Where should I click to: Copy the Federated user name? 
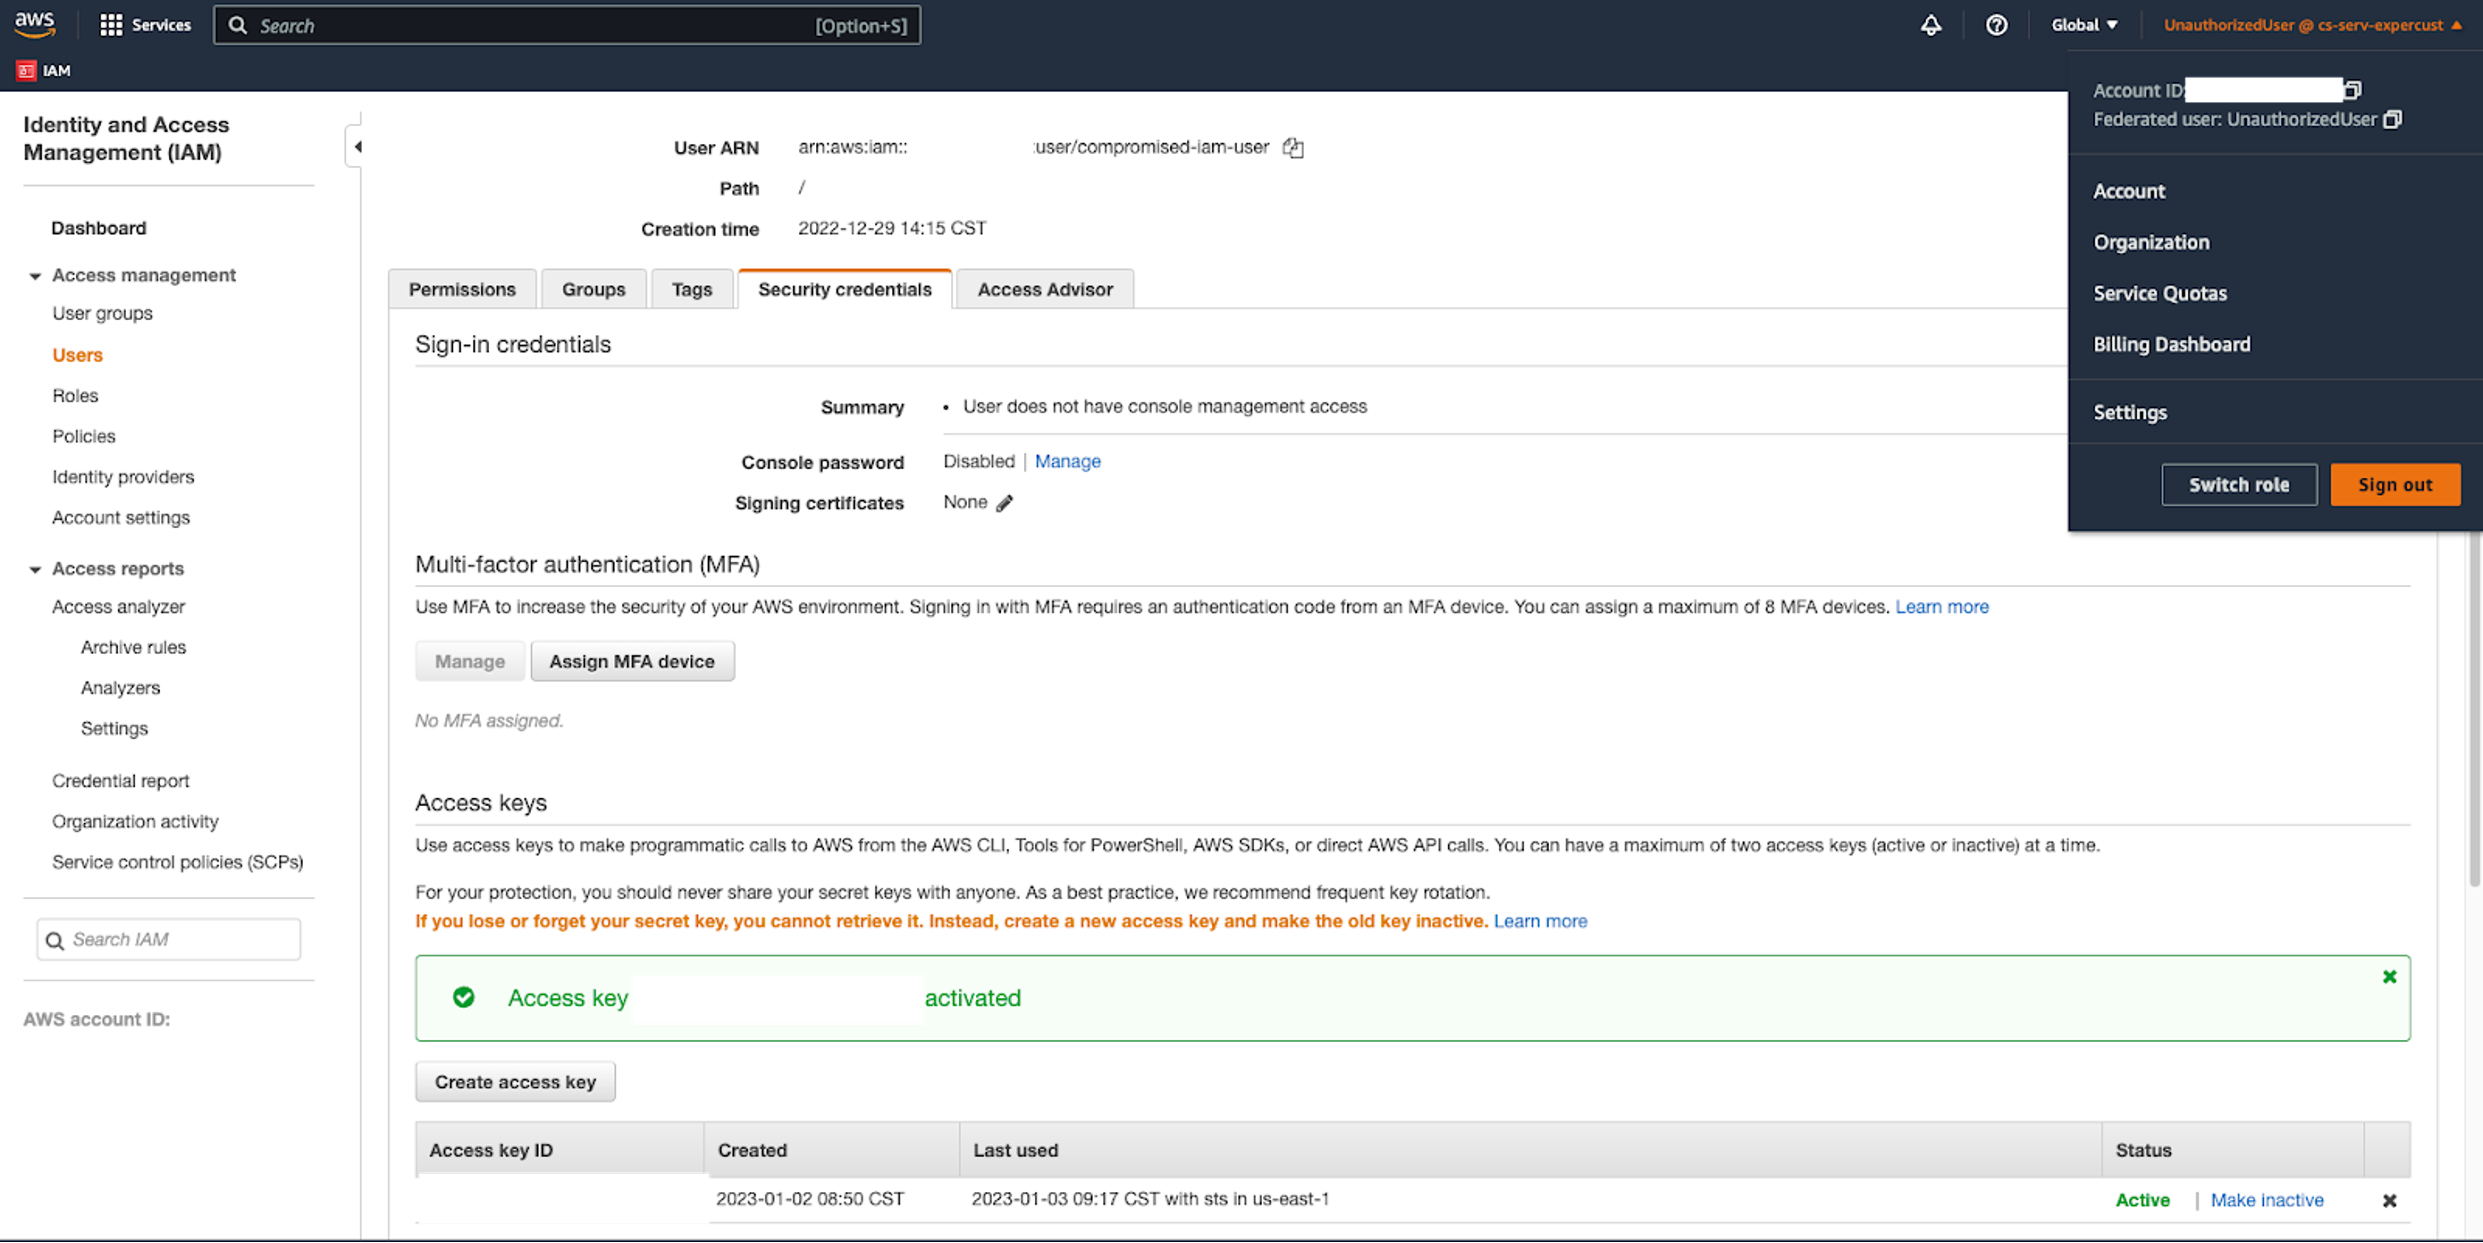[x=2392, y=119]
